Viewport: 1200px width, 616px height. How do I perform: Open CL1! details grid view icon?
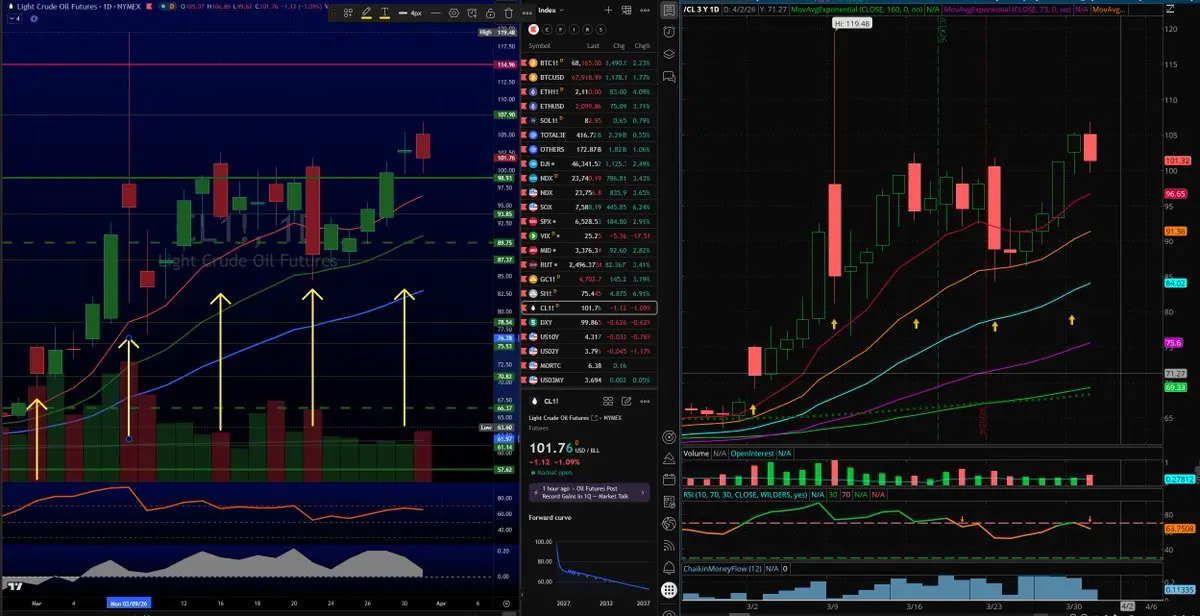pos(608,401)
